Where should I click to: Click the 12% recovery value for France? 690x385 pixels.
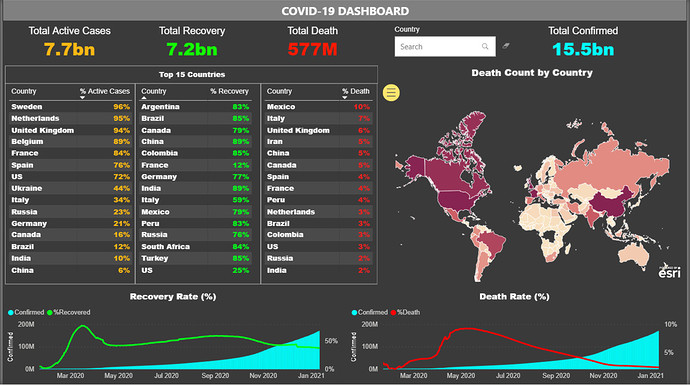[x=241, y=165]
